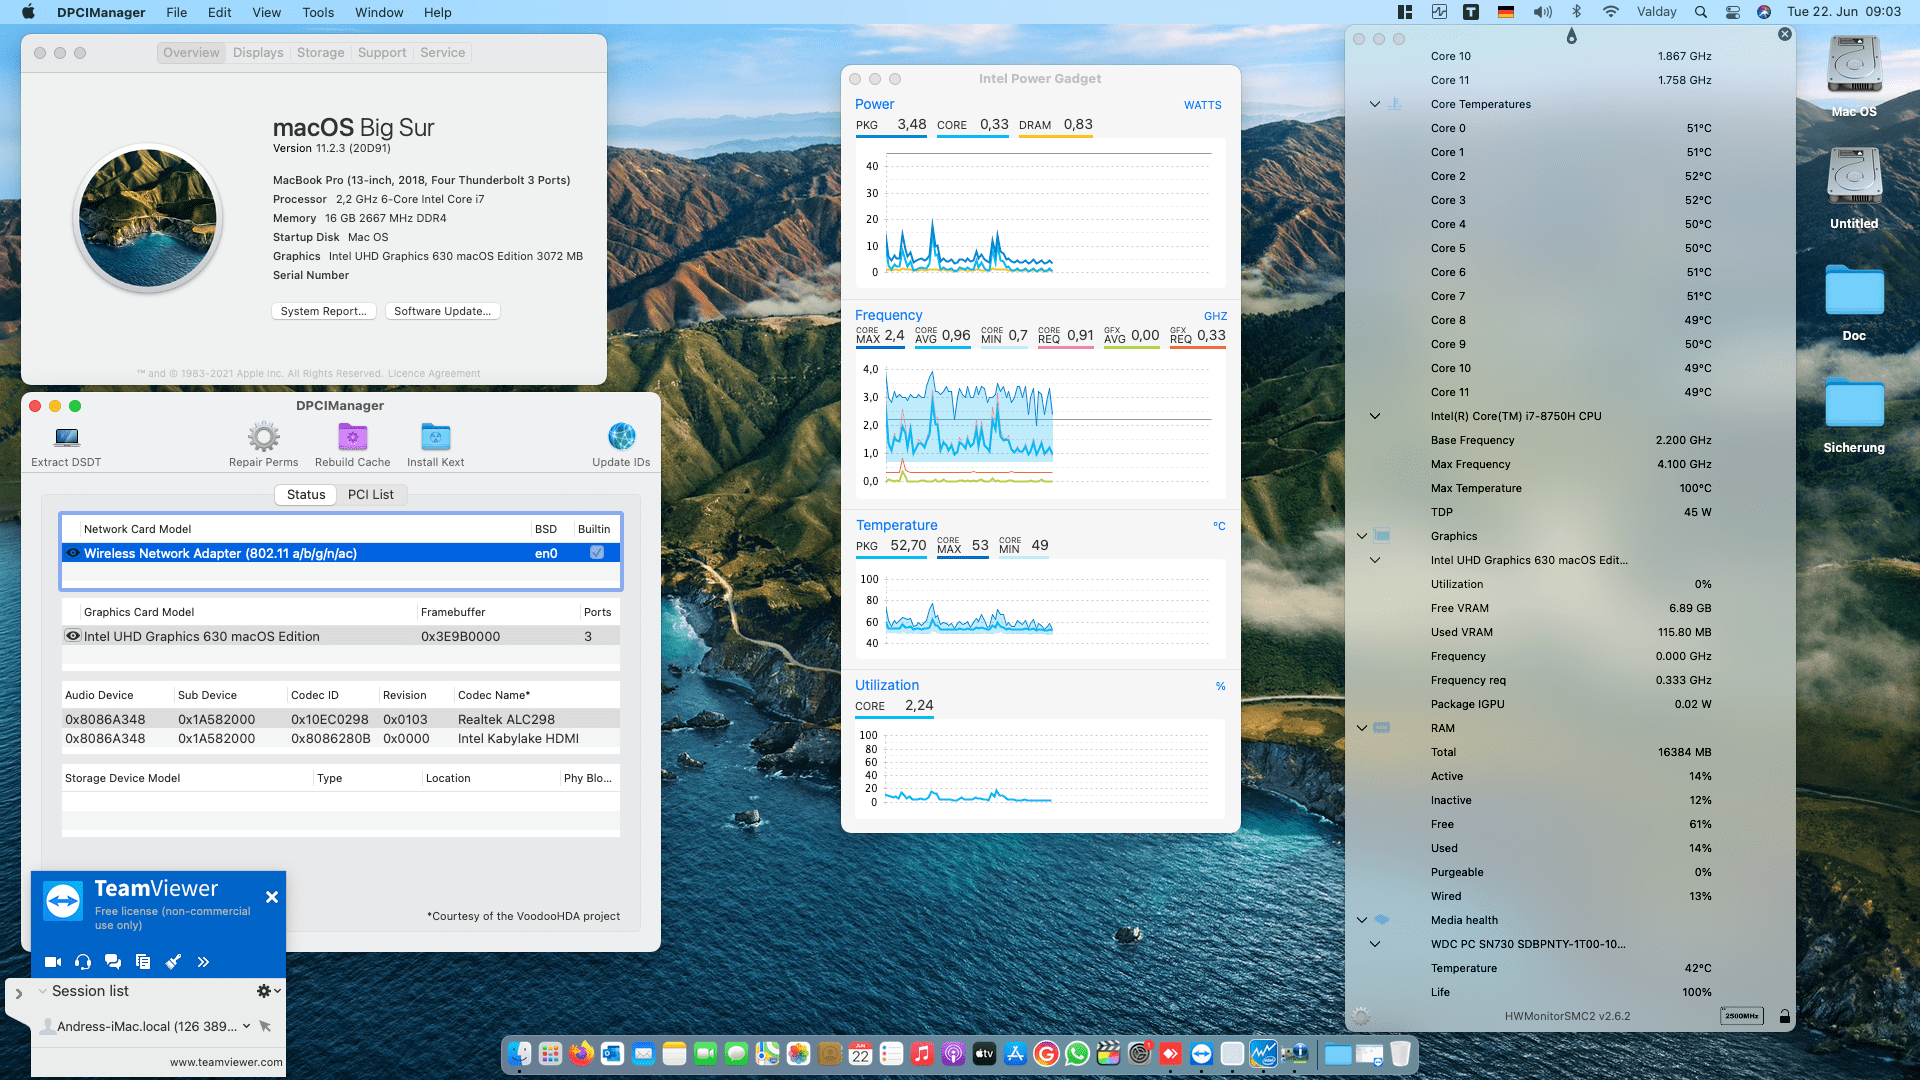
Task: Collapse the Core Temperatures group
Action: (1375, 104)
